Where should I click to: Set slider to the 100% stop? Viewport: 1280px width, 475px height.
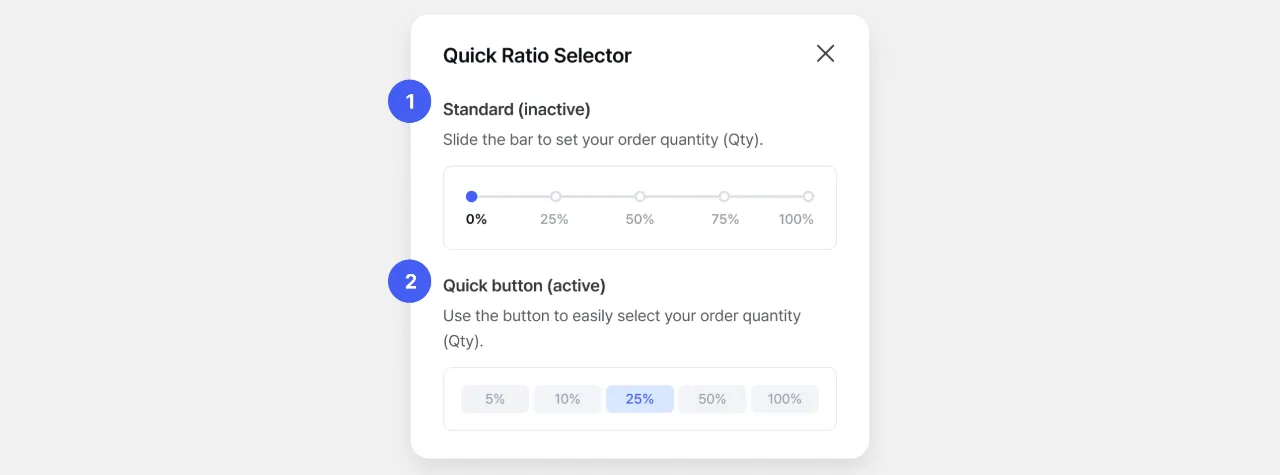click(x=808, y=197)
